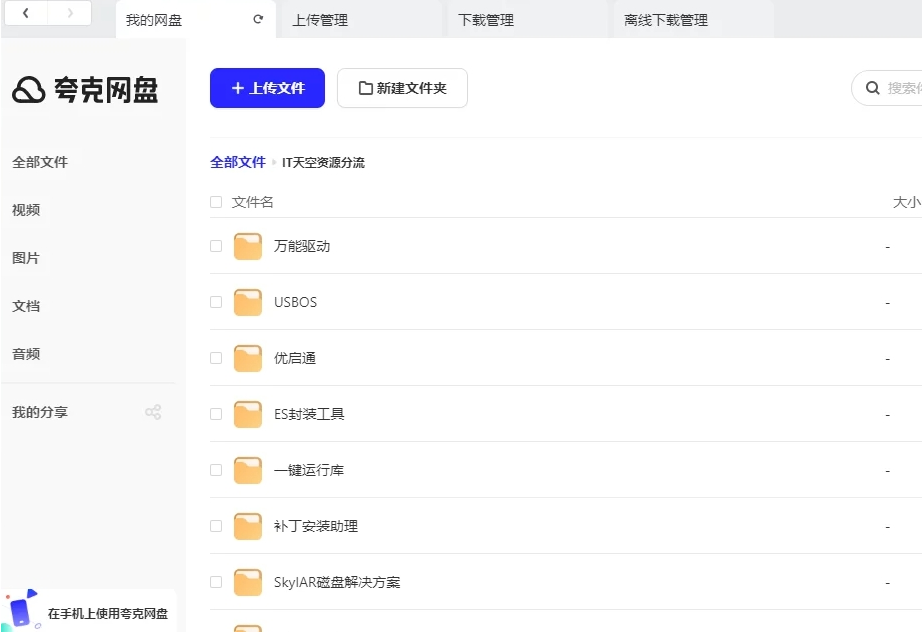Open the 补丁安装助理 folder name
Image resolution: width=923 pixels, height=632 pixels.
[316, 526]
